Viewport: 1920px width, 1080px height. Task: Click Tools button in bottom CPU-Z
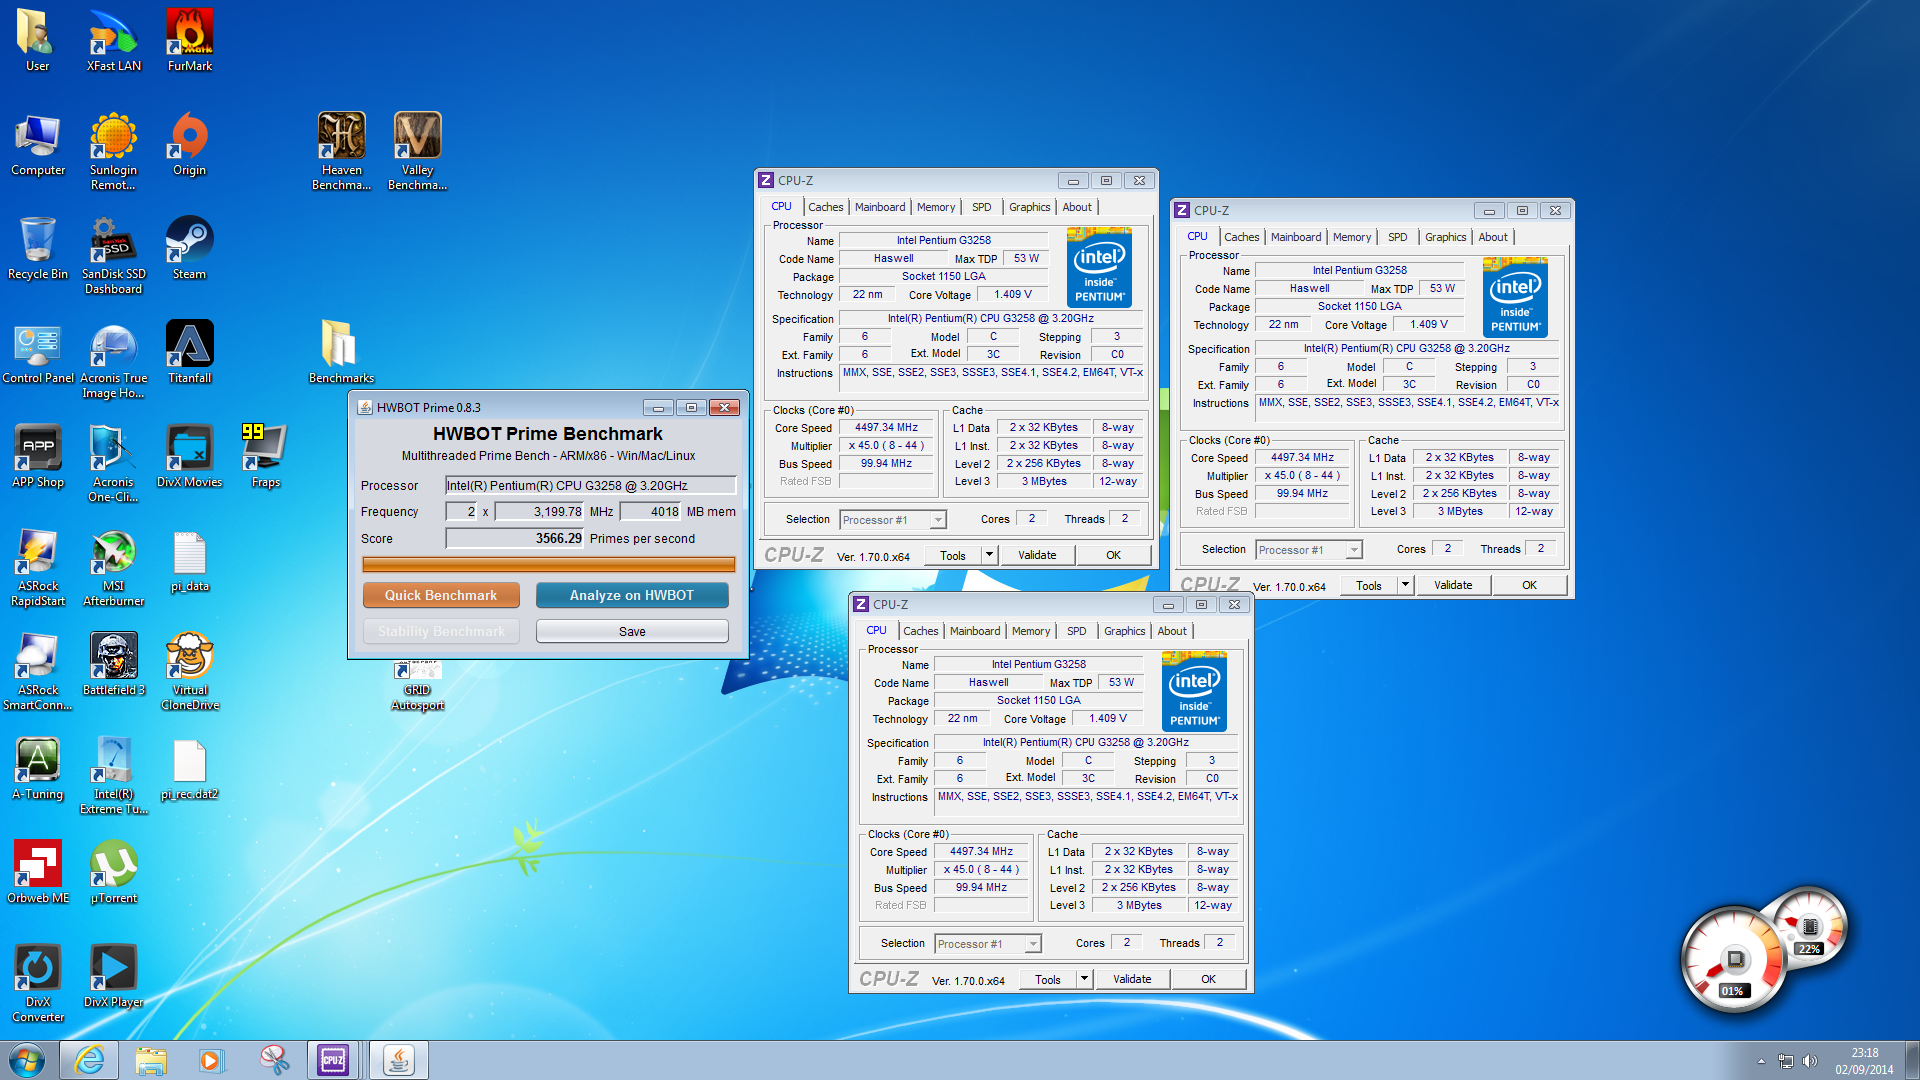[x=1048, y=979]
